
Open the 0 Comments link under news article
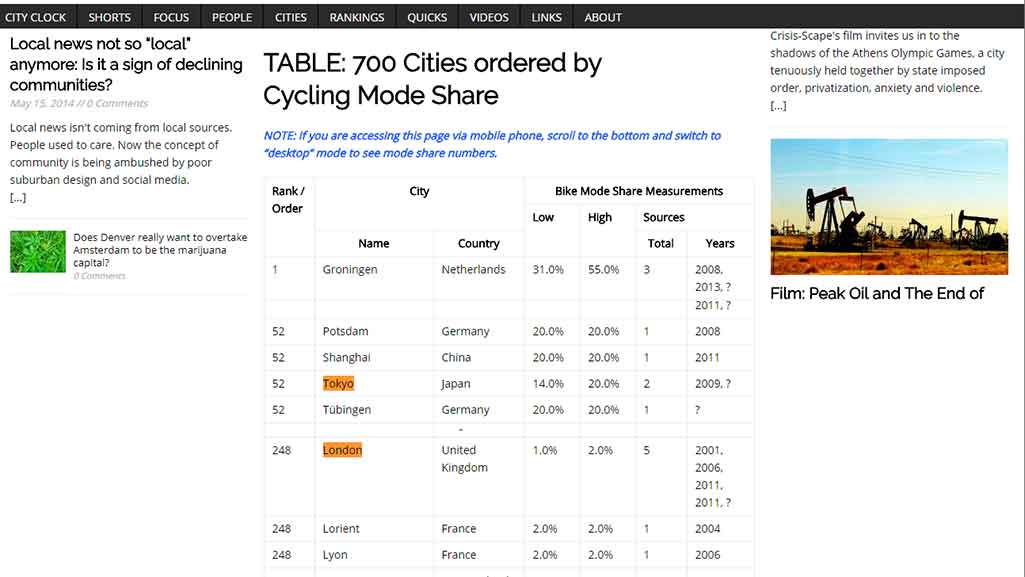[117, 103]
